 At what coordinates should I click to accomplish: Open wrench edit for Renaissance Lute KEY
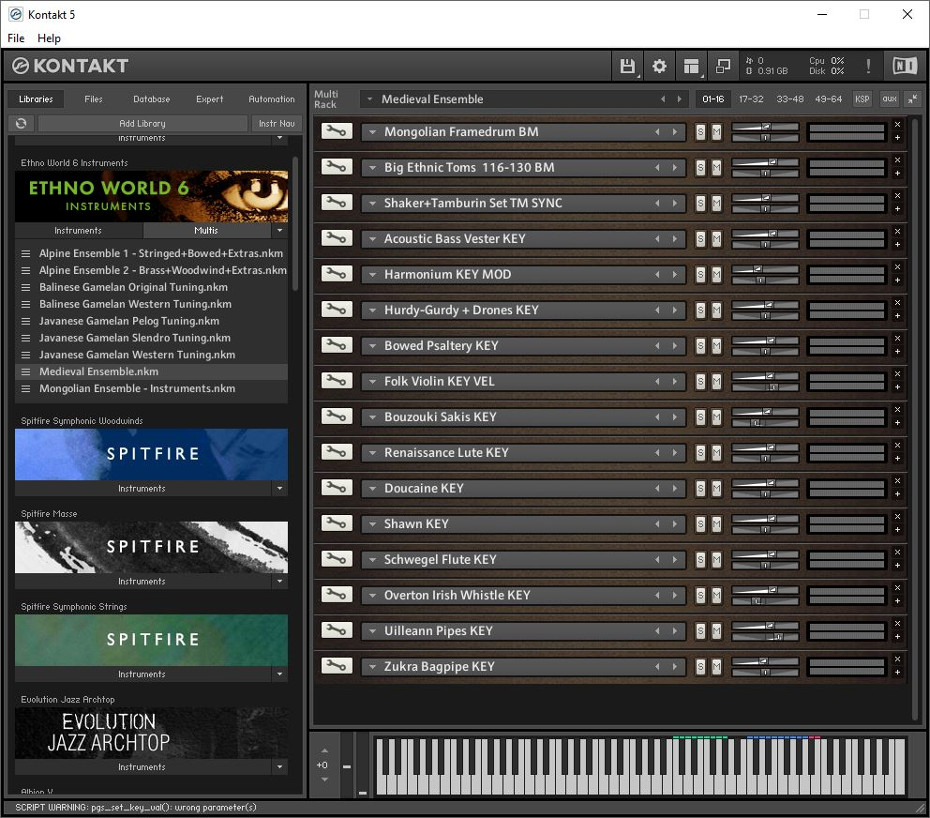click(336, 451)
